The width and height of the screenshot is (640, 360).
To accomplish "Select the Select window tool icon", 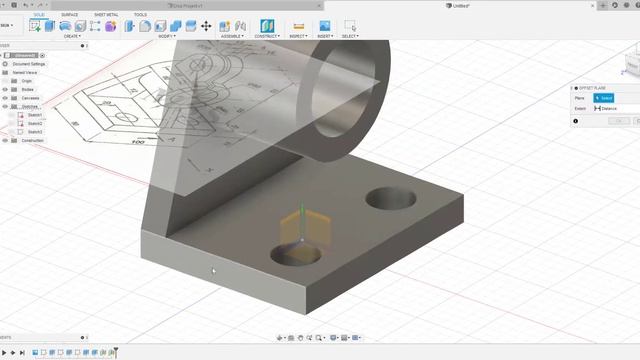I will [350, 26].
